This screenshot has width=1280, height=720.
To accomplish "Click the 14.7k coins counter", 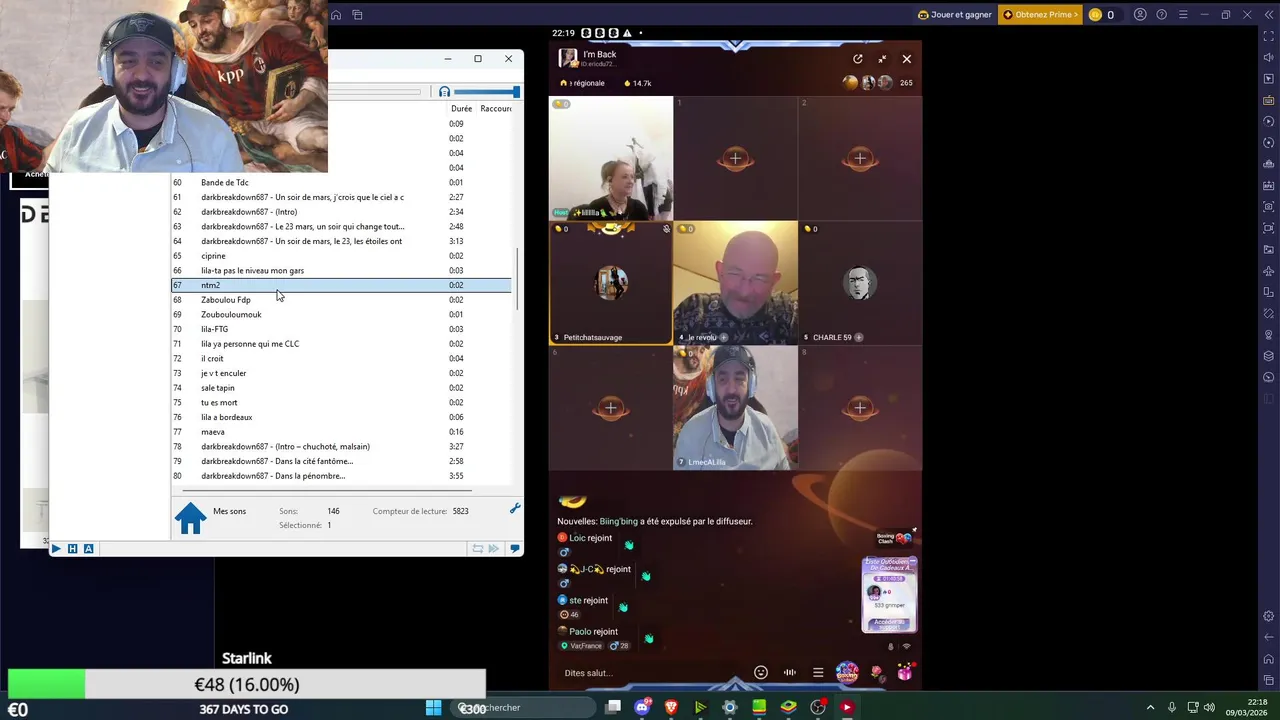I will point(637,83).
